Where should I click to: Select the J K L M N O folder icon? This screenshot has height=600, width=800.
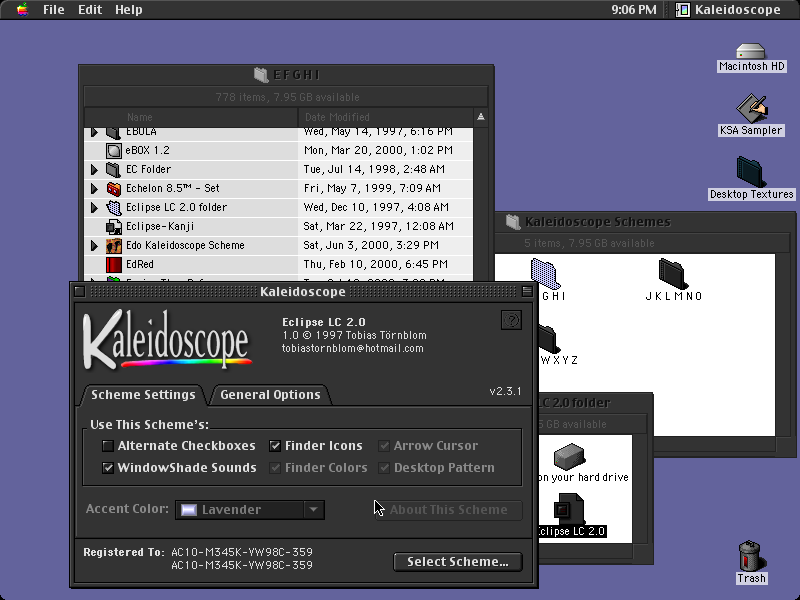(x=673, y=274)
